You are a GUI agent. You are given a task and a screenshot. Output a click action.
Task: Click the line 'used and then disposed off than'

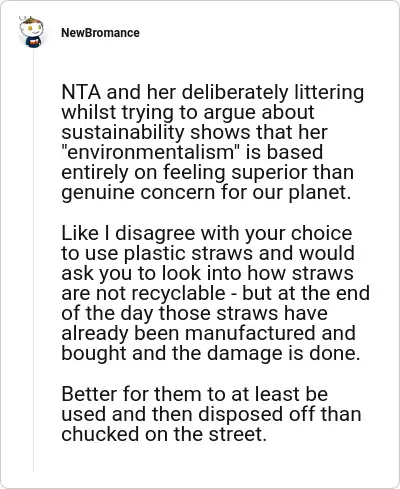click(x=211, y=414)
